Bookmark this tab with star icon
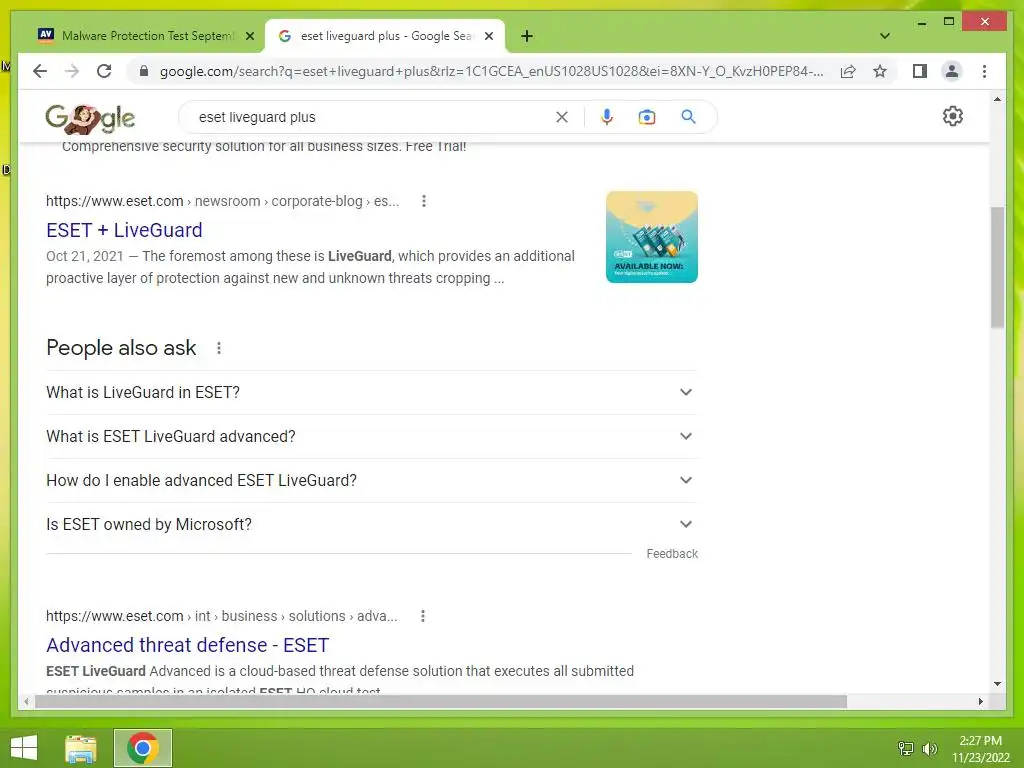Image resolution: width=1024 pixels, height=768 pixels. (880, 71)
